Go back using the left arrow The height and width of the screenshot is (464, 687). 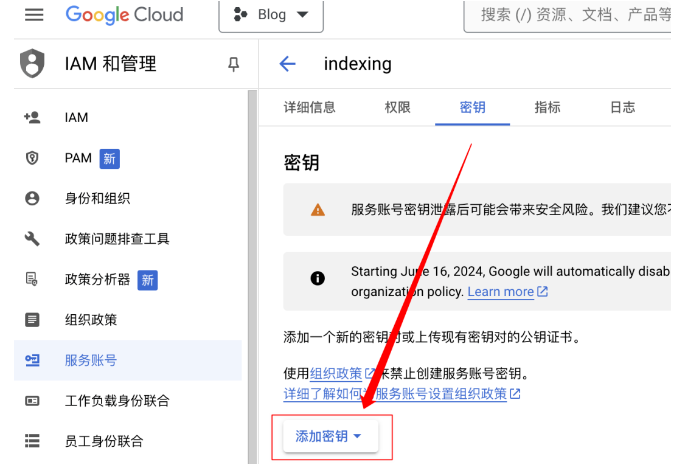288,64
